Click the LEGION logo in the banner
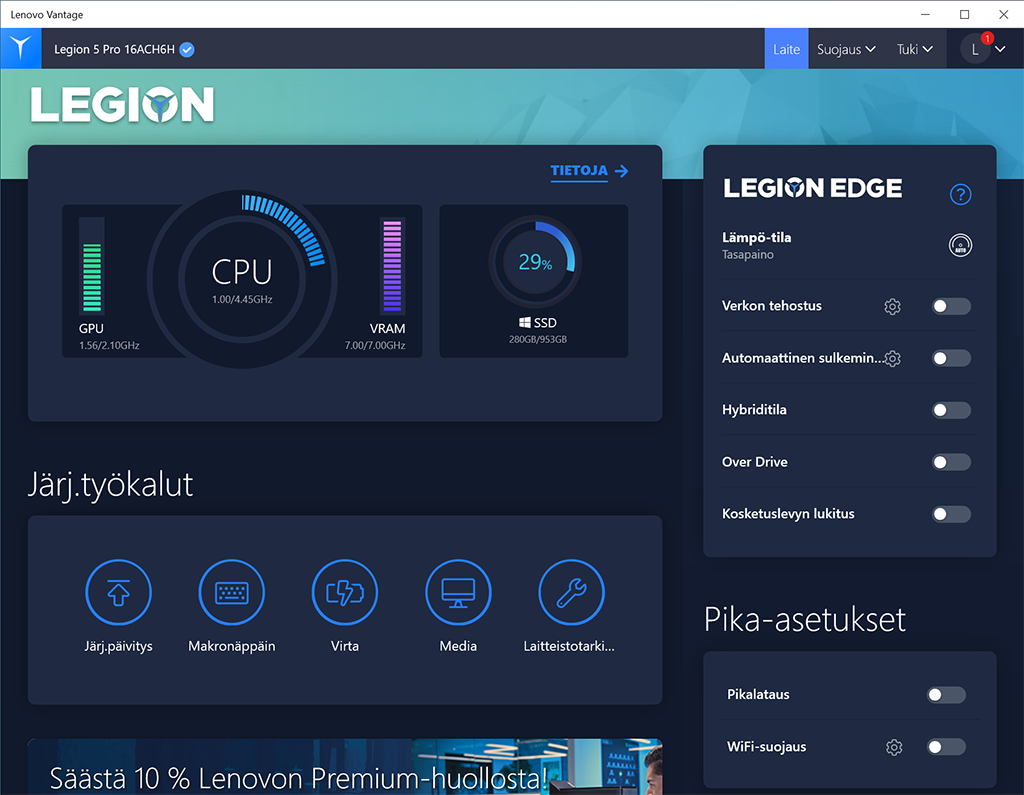Screen dimensions: 1024x795 123,105
